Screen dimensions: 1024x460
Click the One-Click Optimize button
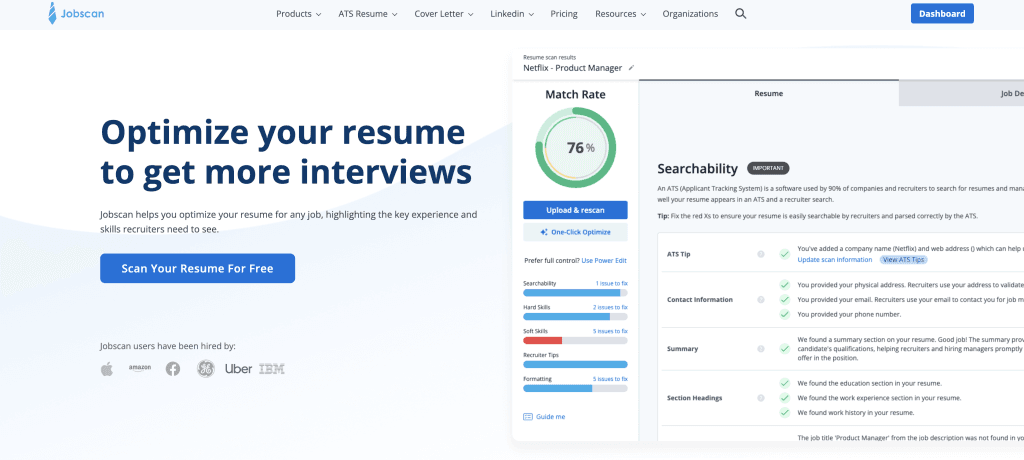click(x=575, y=232)
